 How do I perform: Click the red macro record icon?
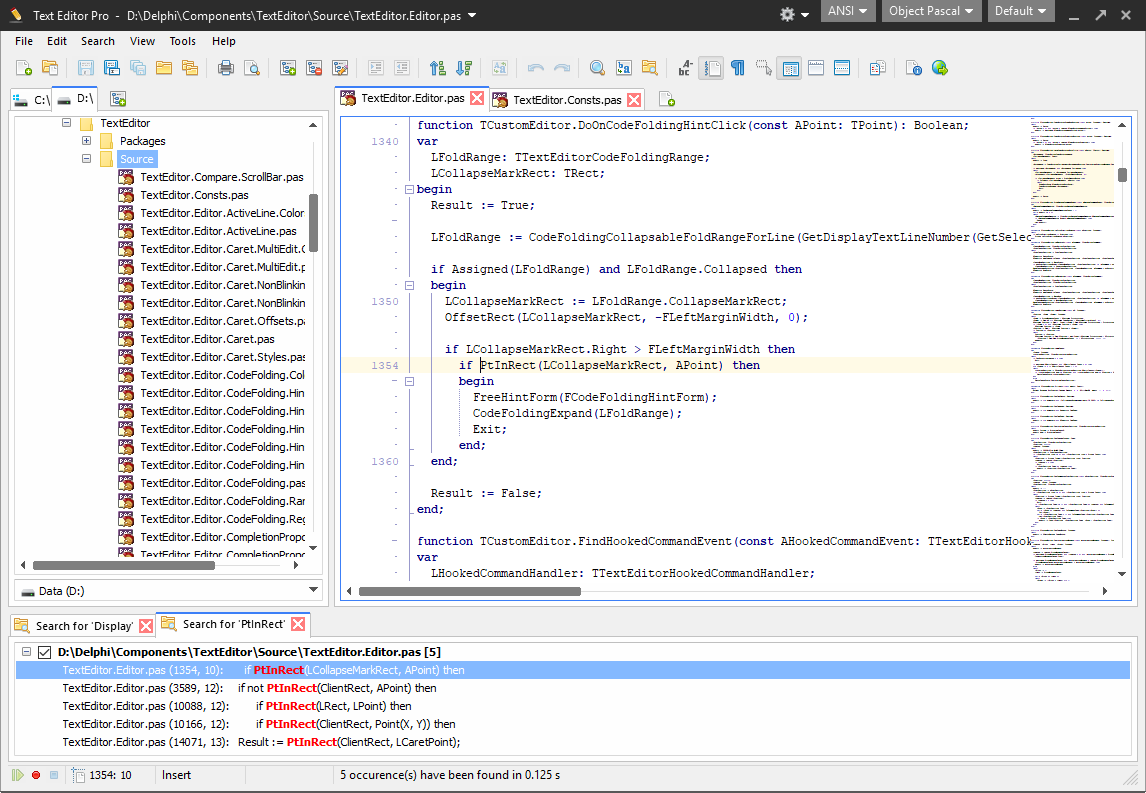coord(36,775)
